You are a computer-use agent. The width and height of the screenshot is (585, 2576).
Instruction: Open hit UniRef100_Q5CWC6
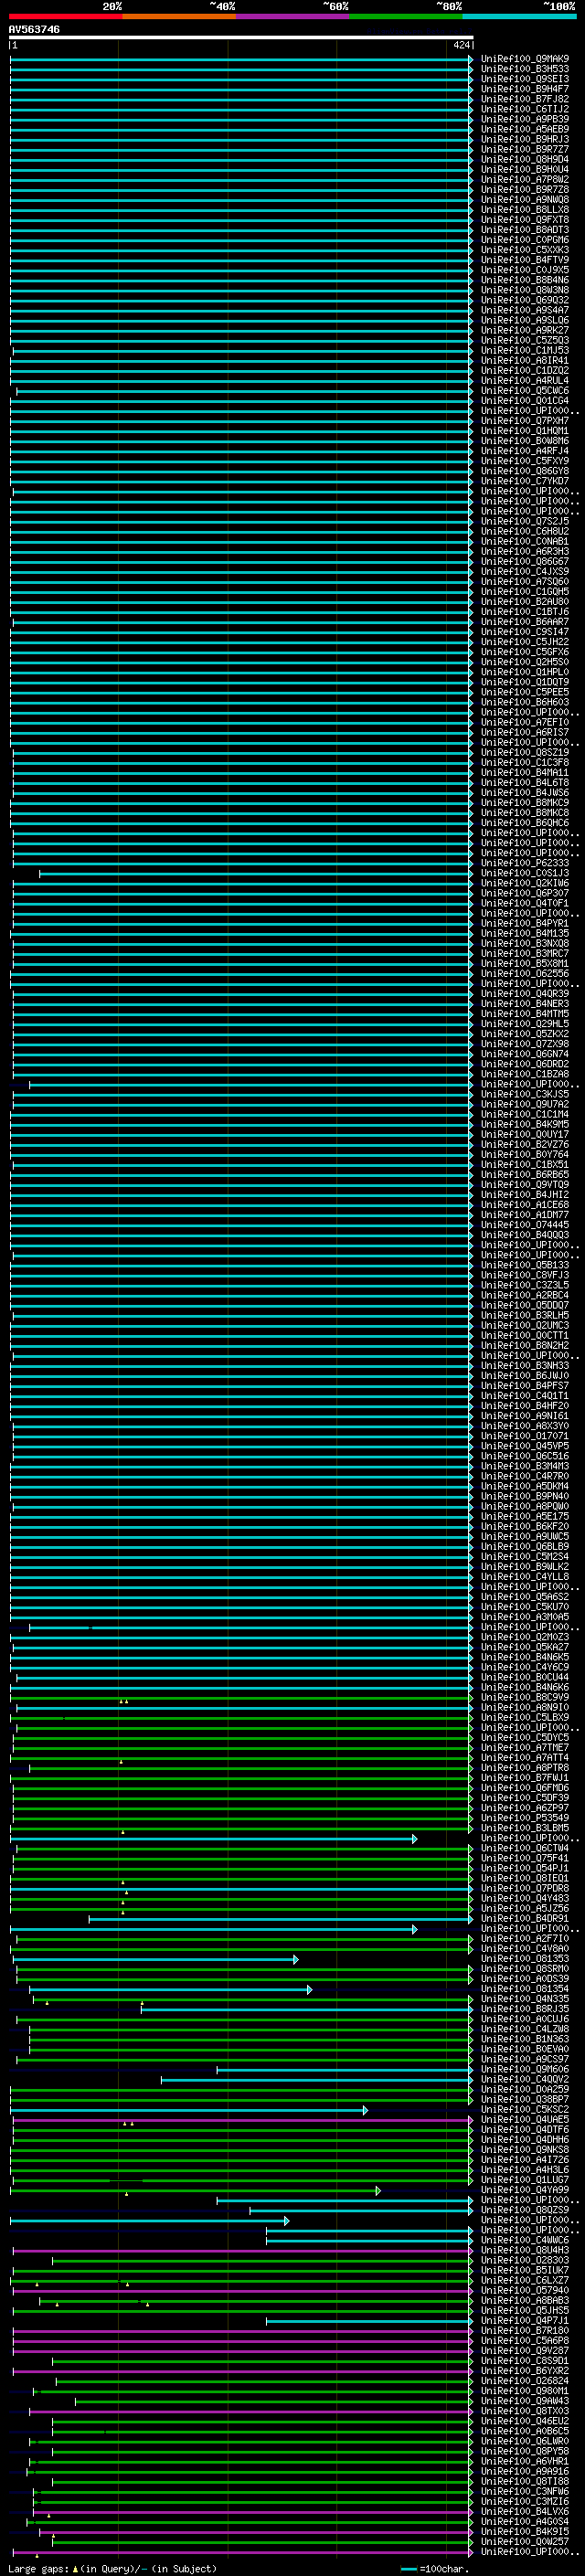pyautogui.click(x=524, y=390)
